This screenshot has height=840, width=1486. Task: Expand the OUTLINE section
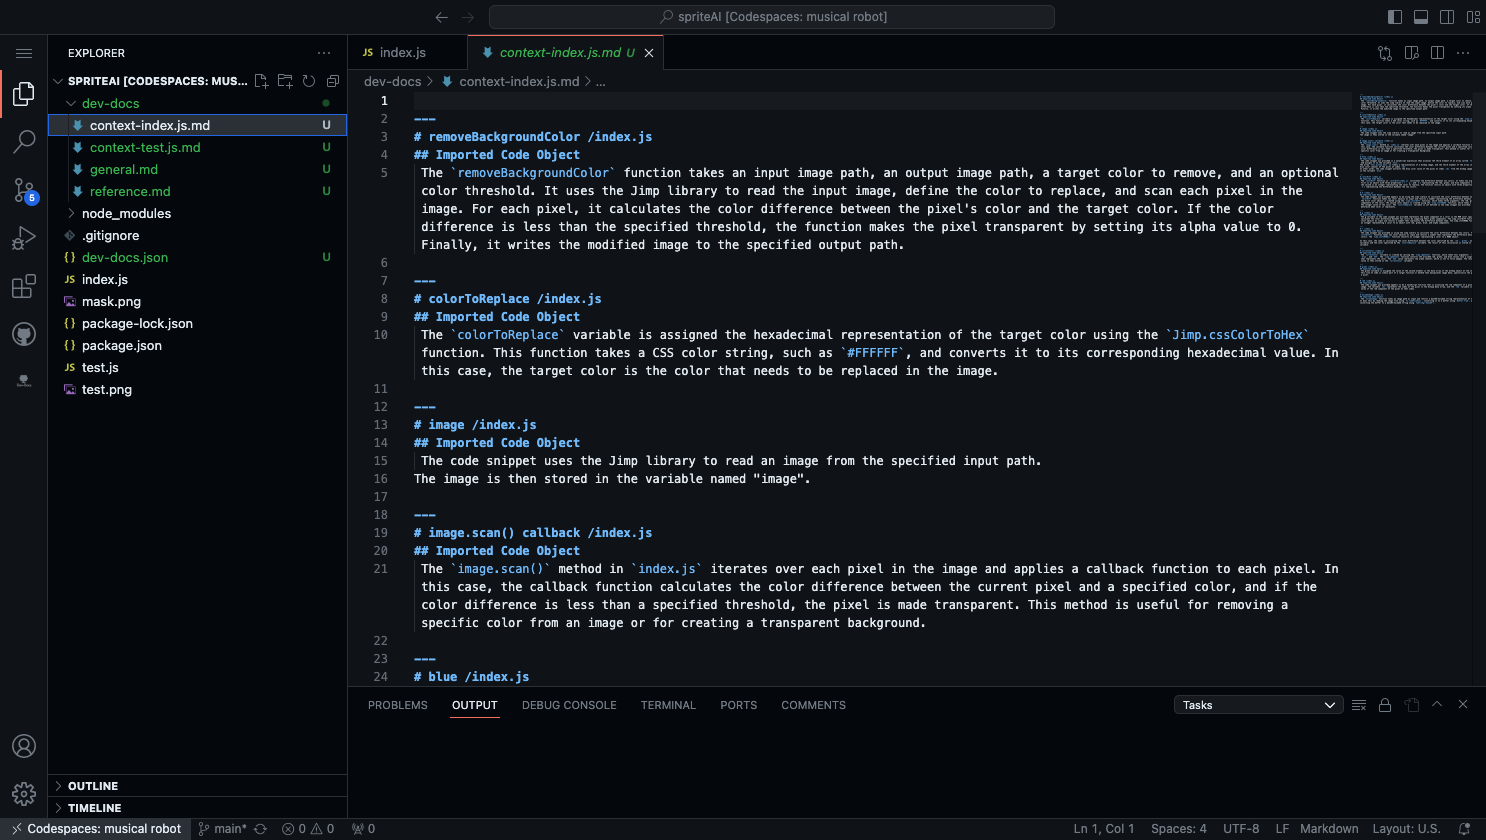(93, 786)
